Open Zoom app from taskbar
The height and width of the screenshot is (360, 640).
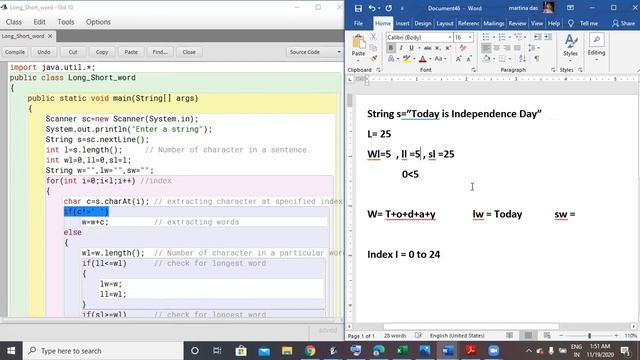point(494,351)
